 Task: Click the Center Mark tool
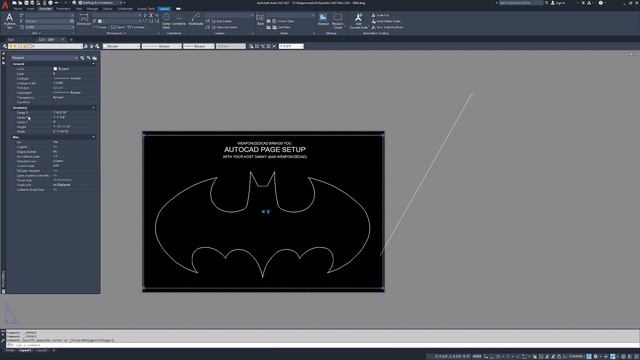(x=166, y=20)
